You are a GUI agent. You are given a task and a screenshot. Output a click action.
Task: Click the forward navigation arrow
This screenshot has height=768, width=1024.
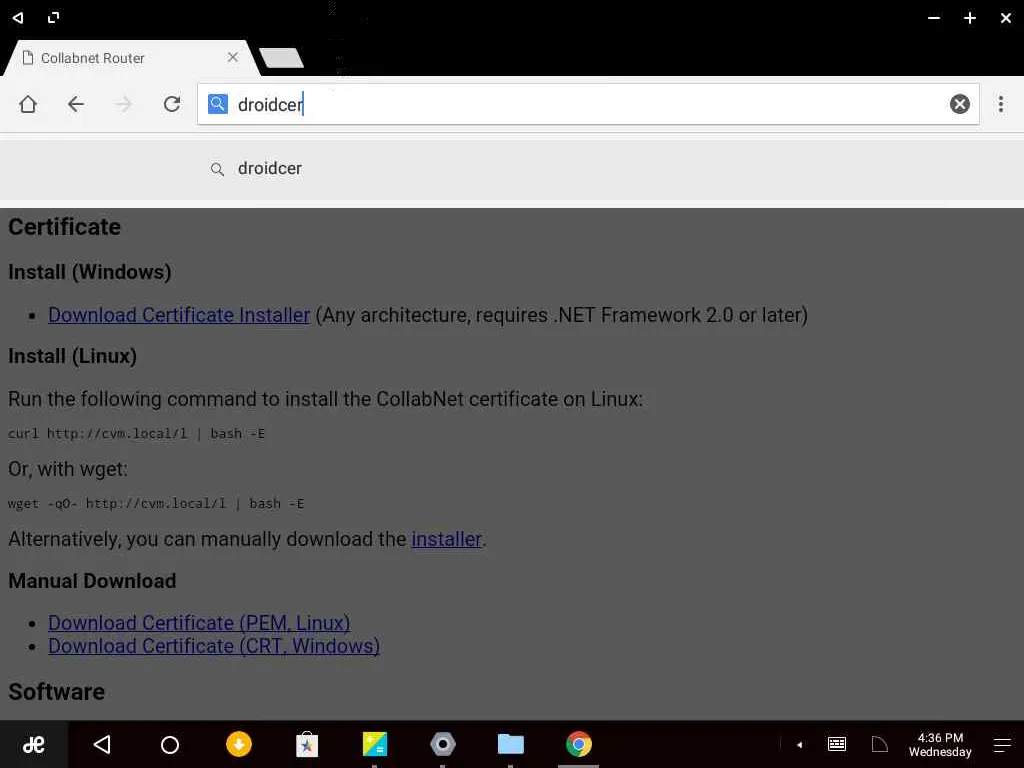tap(123, 104)
